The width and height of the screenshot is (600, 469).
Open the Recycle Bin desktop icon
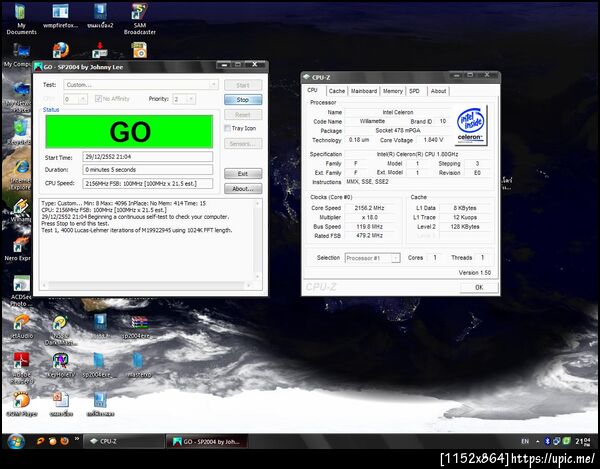click(21, 131)
